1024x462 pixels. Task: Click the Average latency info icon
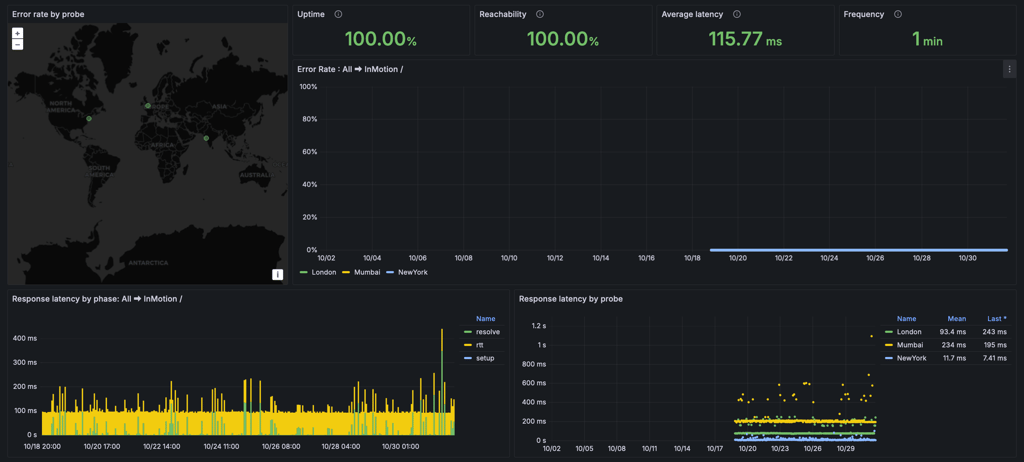click(737, 14)
